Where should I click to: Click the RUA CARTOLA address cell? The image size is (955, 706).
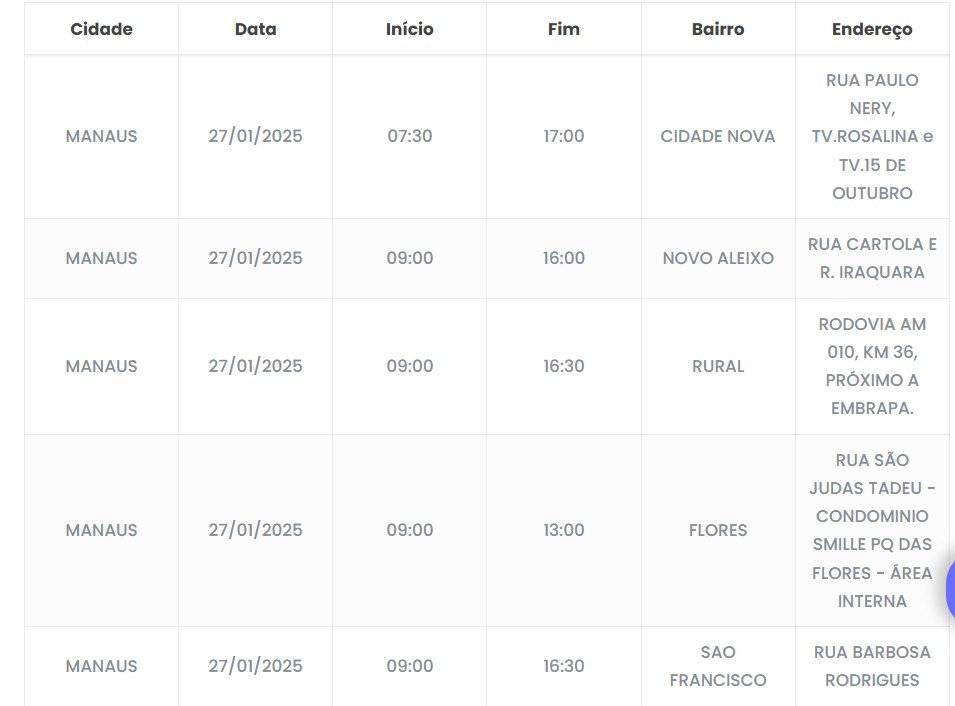(872, 258)
